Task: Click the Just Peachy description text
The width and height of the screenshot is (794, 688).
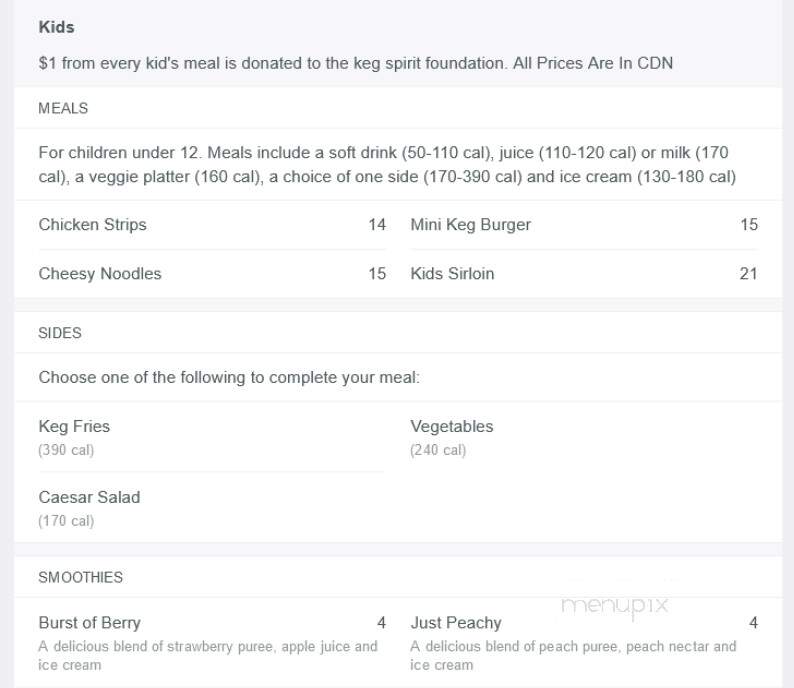Action: click(573, 656)
